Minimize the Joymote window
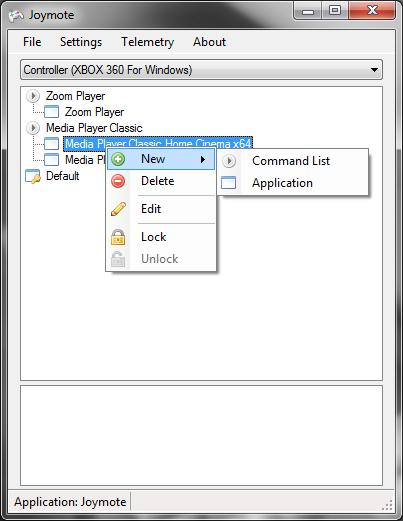This screenshot has width=403, height=521. (x=308, y=11)
